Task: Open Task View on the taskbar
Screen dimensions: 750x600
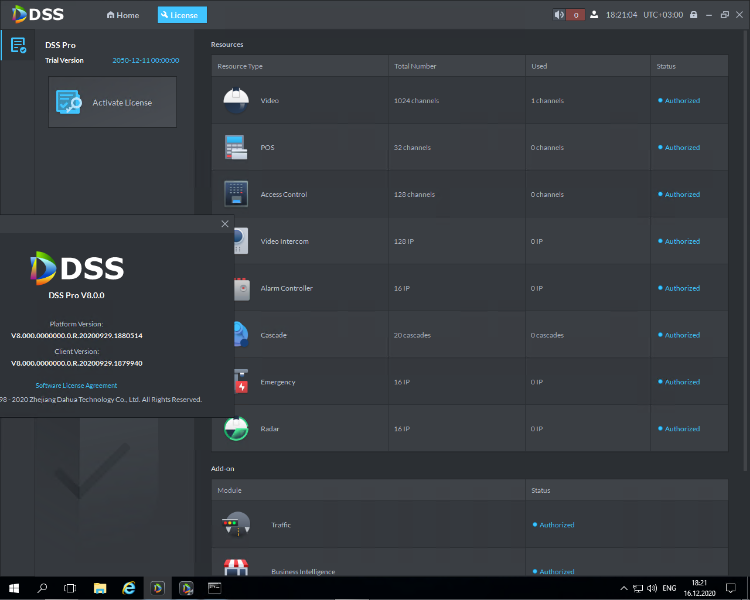Action: tap(70, 588)
